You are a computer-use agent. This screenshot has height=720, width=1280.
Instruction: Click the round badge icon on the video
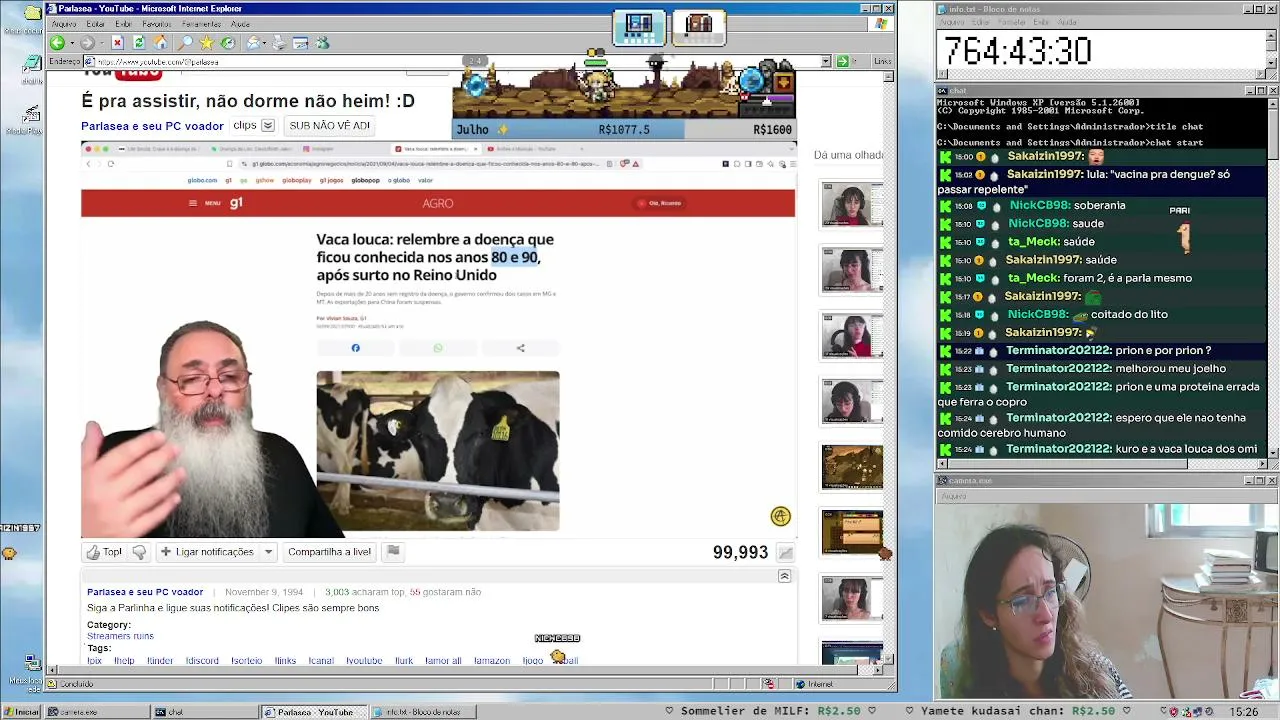tap(781, 516)
